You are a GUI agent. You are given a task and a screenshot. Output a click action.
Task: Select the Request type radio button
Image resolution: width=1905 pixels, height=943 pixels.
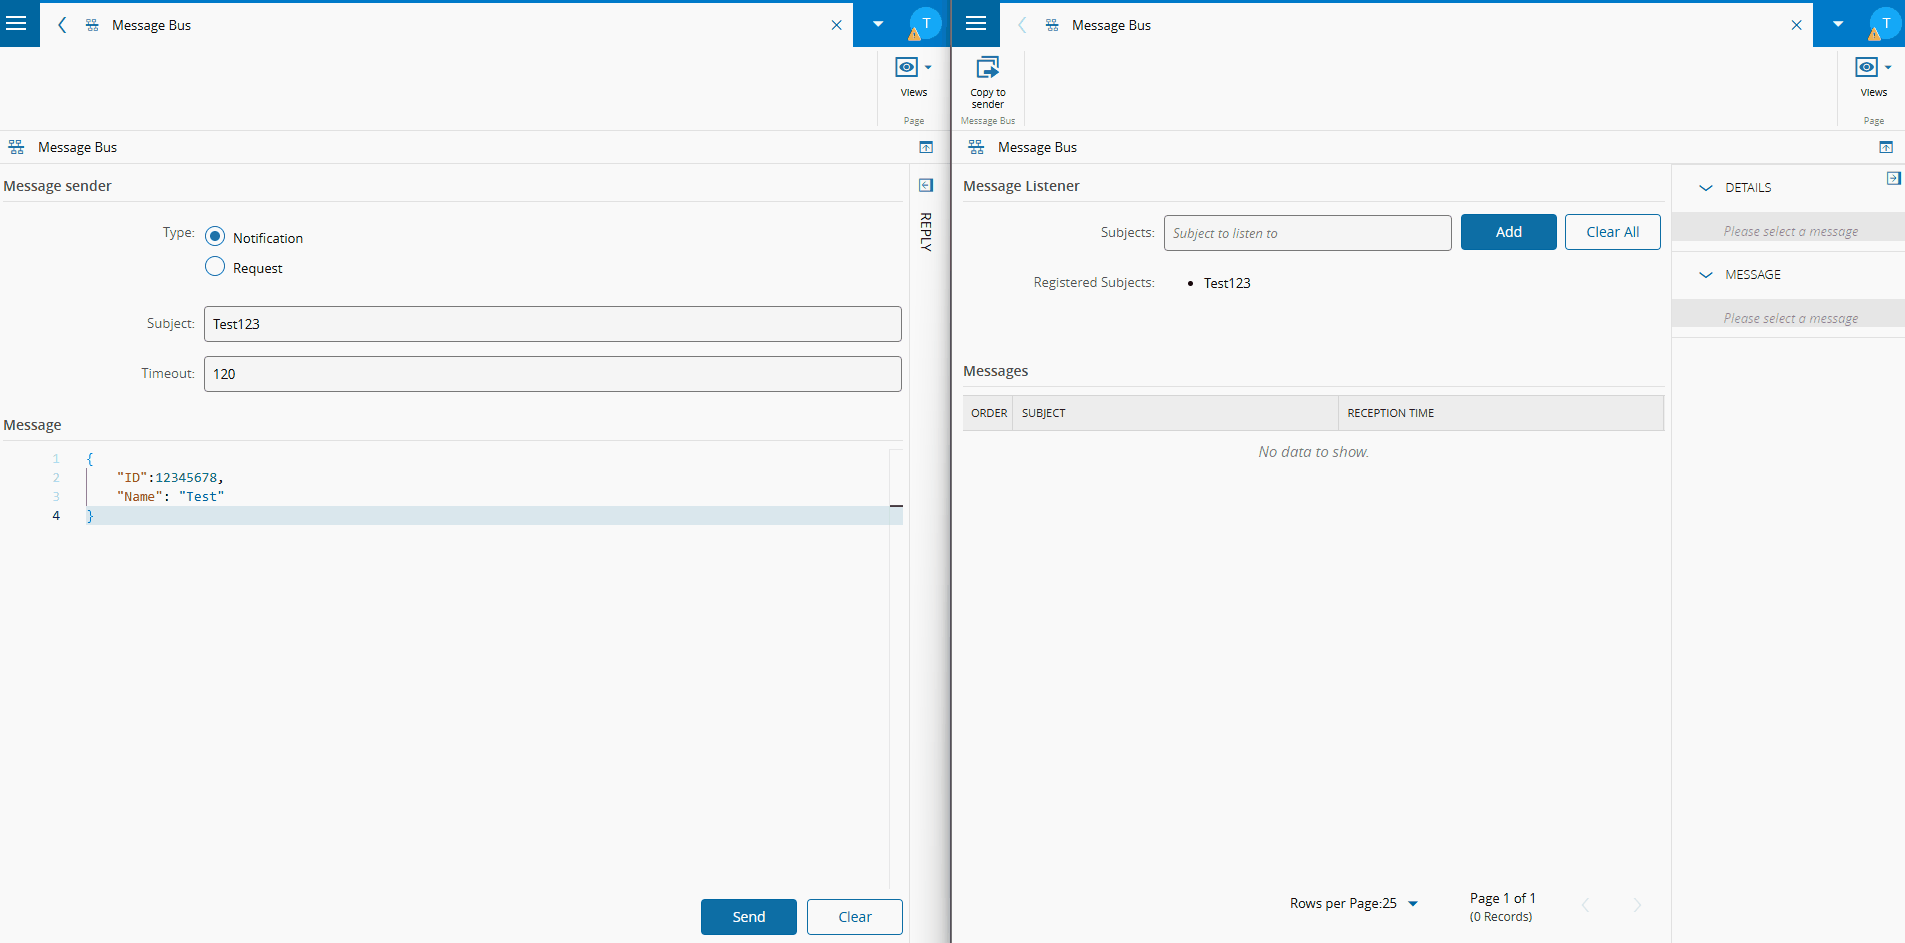215,267
